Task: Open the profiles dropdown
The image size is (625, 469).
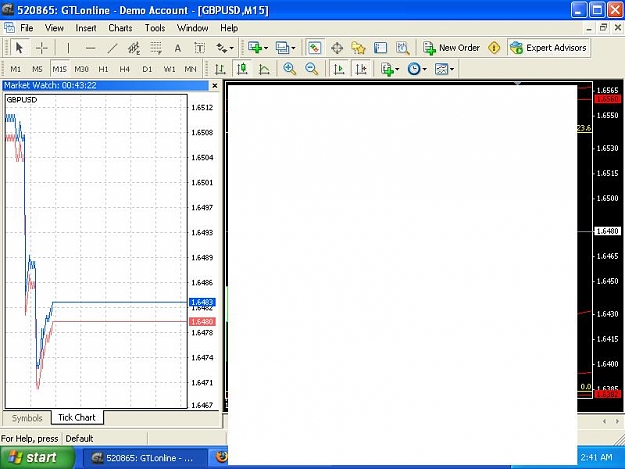Action: click(285, 48)
